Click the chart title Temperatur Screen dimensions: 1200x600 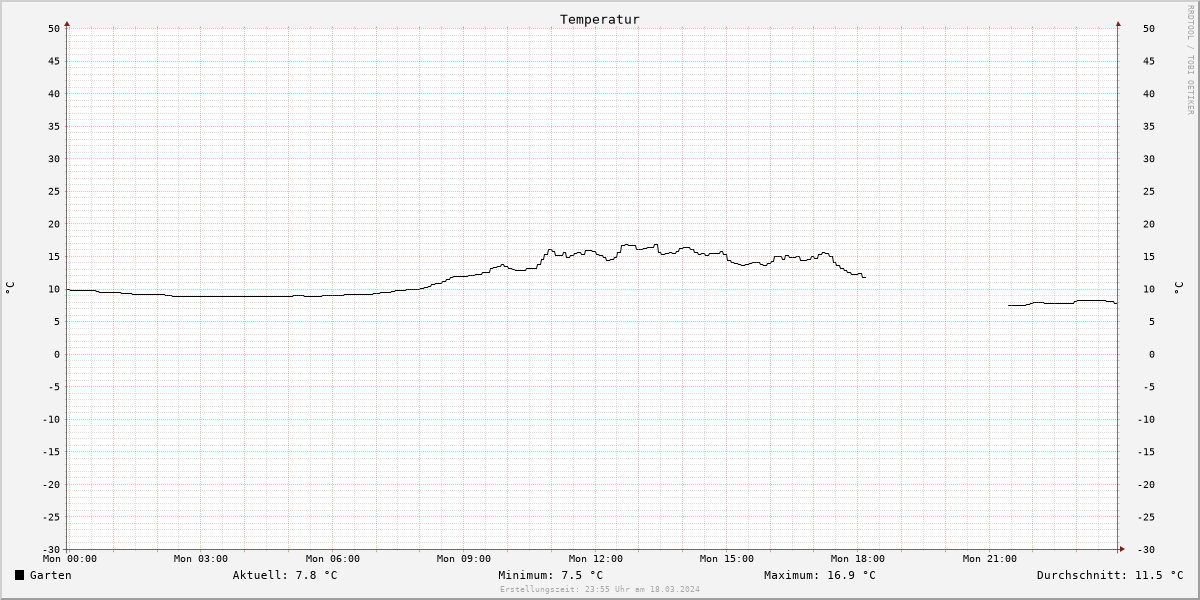pyautogui.click(x=600, y=19)
